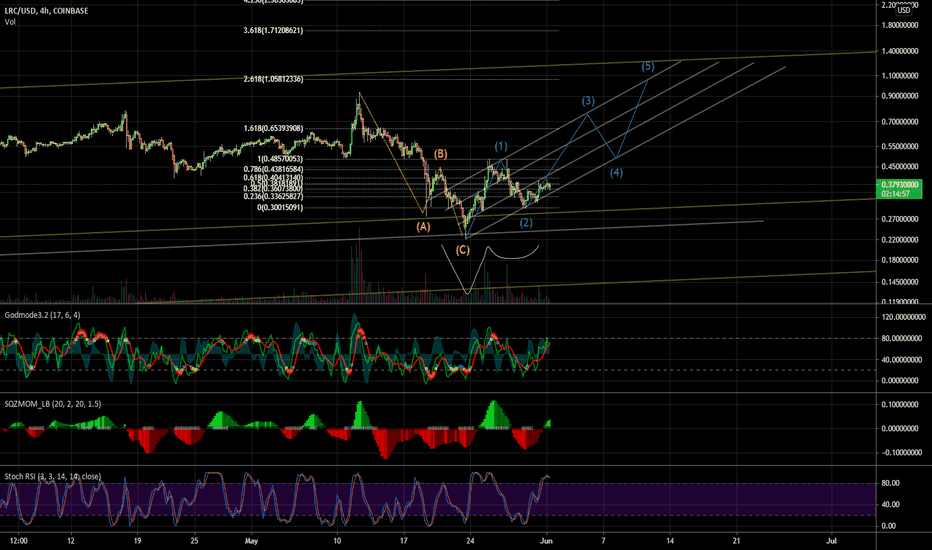Open the USD currency selector on the price axis
Viewport: 932px width, 550px height.
(x=903, y=10)
